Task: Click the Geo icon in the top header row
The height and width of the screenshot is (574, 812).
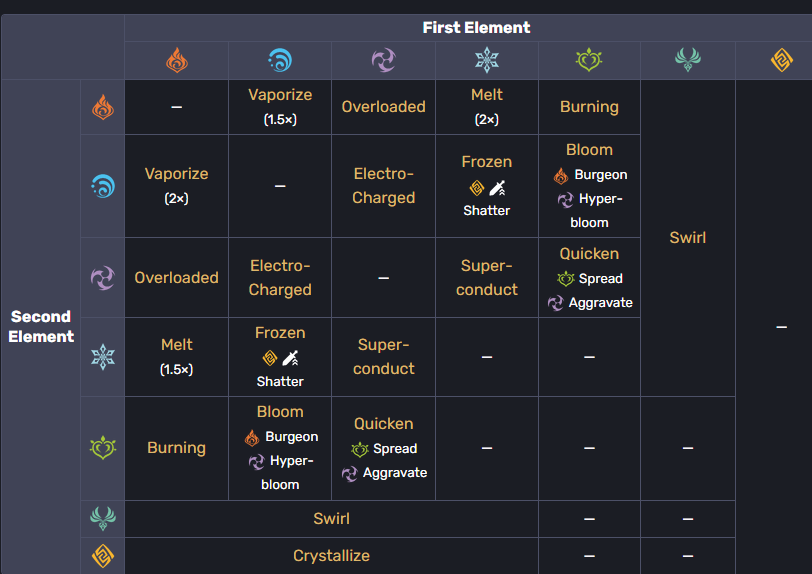Action: click(x=781, y=61)
